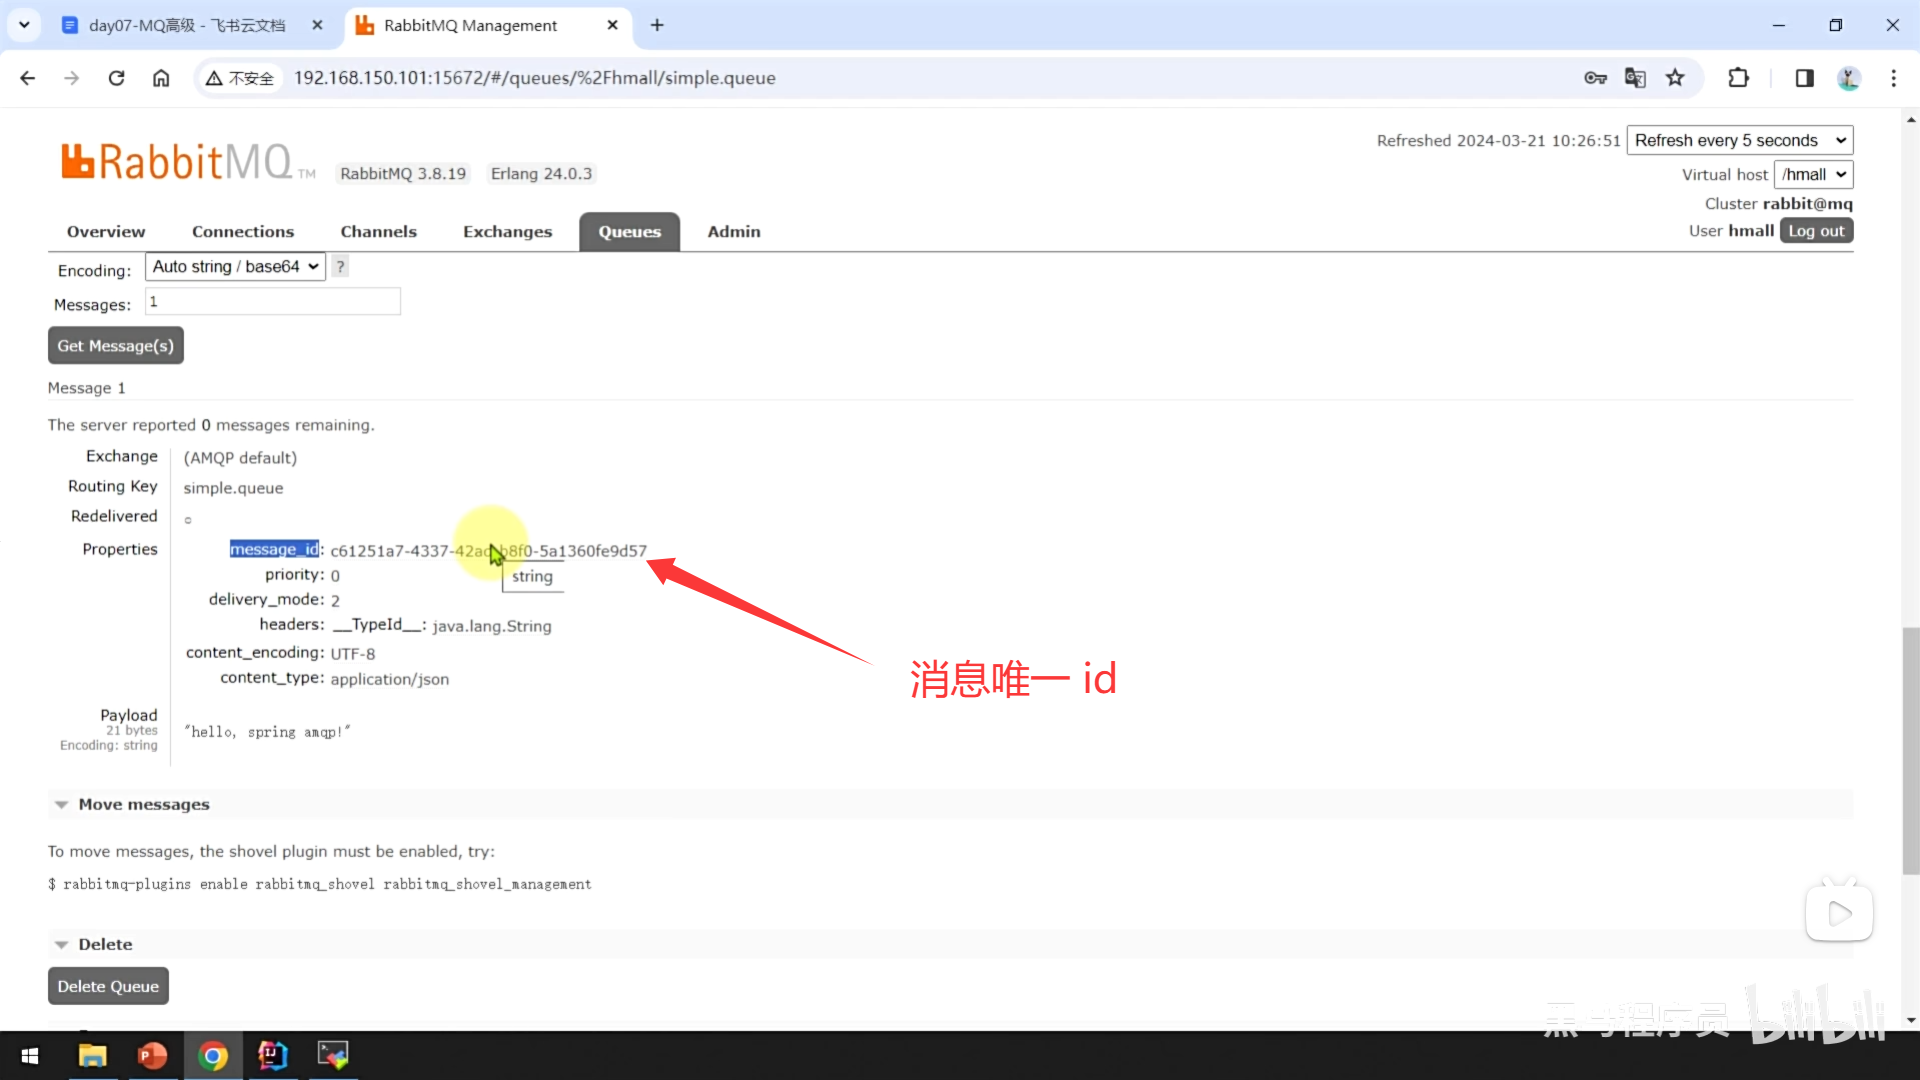Open the Virtual host dropdown
The height and width of the screenshot is (1080, 1920).
coord(1812,174)
